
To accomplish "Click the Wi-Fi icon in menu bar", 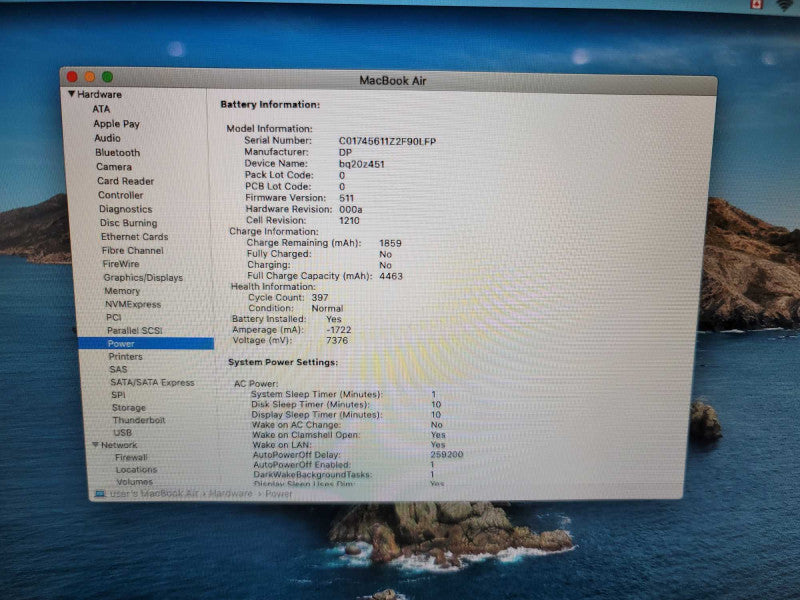I will (786, 5).
